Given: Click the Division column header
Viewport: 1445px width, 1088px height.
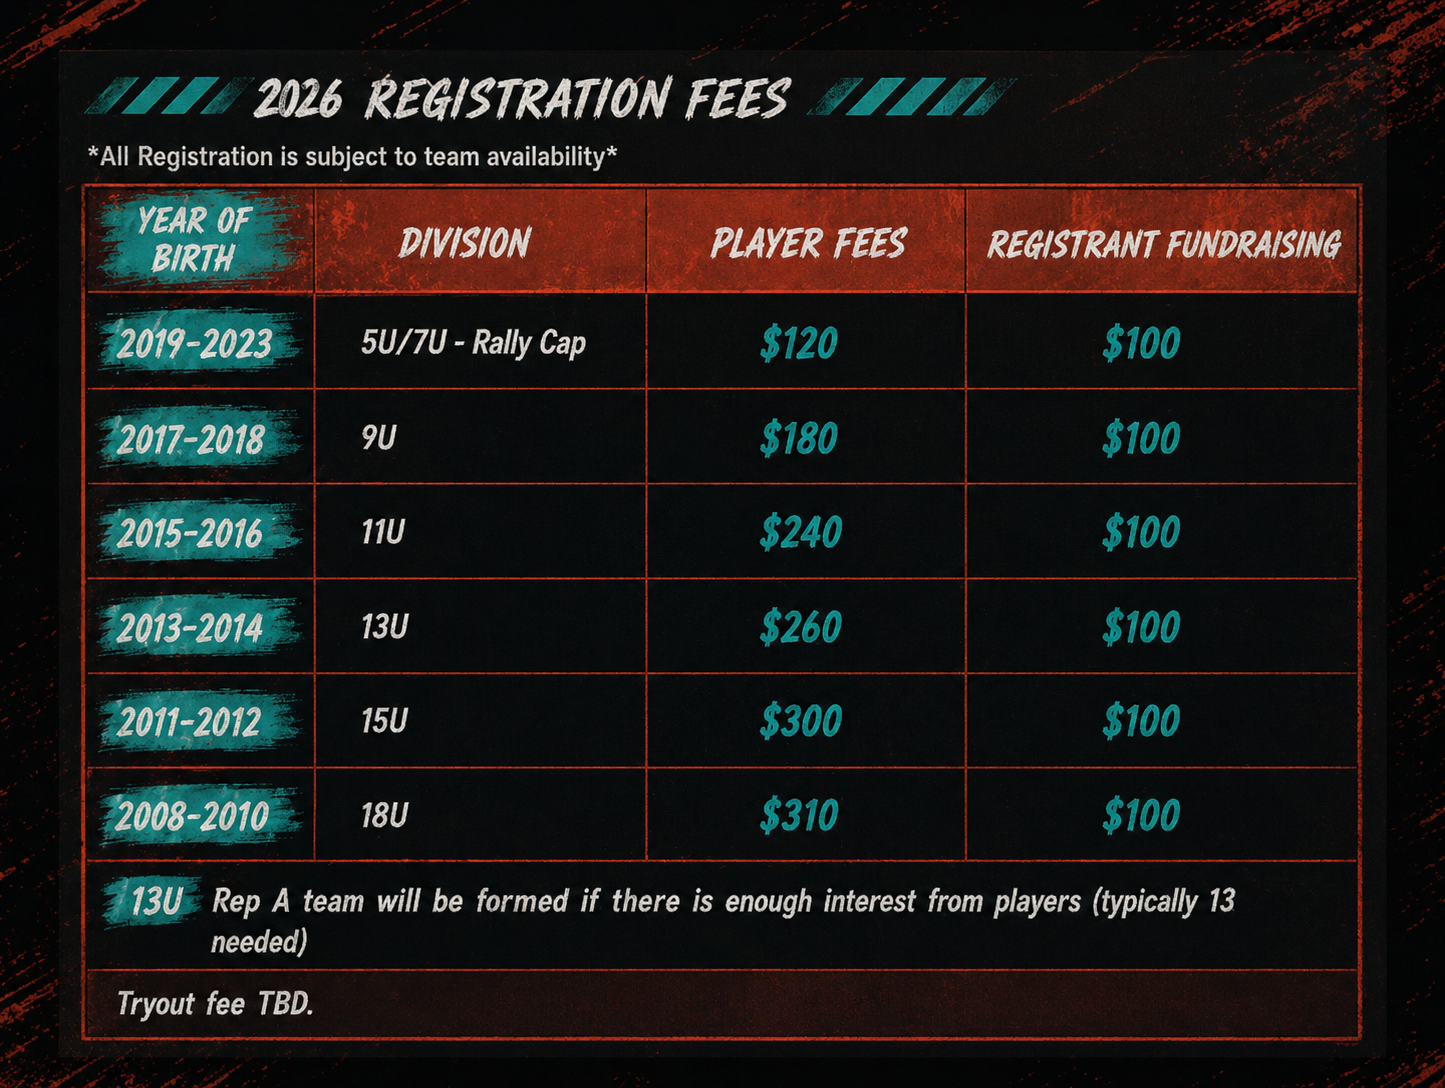Looking at the screenshot, I should point(465,243).
